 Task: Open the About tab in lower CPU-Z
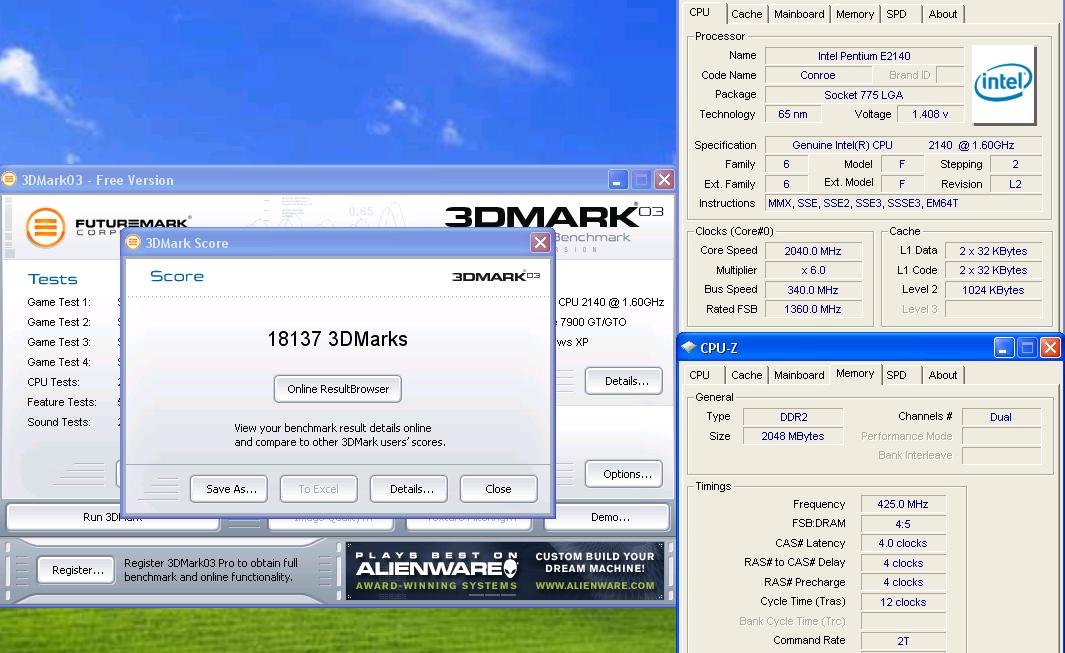point(943,375)
